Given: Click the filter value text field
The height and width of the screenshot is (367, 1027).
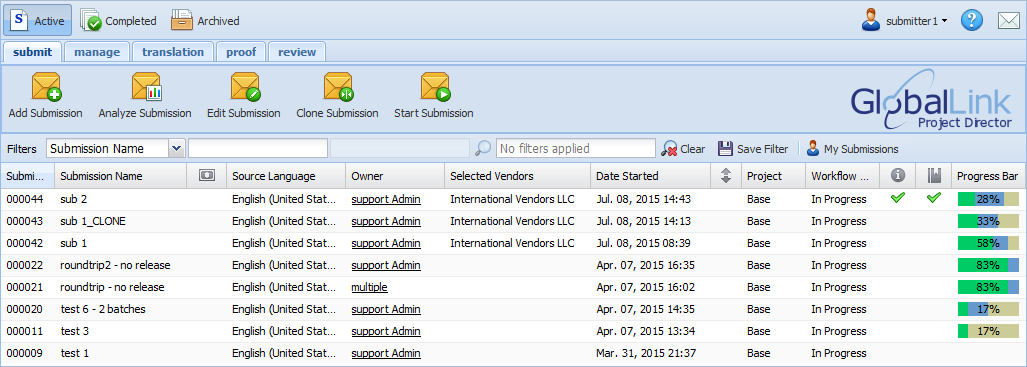Looking at the screenshot, I should point(258,149).
